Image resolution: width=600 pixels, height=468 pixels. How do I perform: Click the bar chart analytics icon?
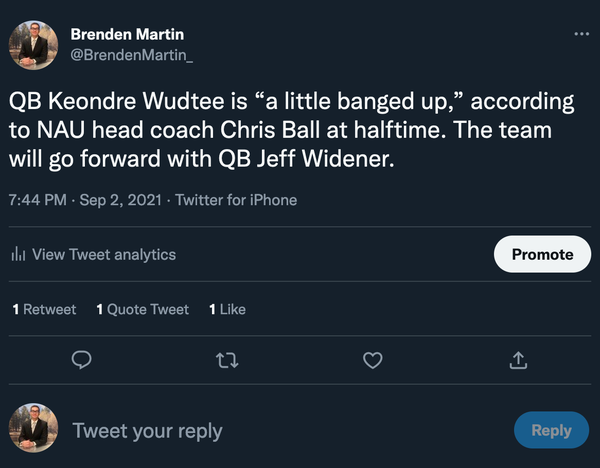(x=17, y=255)
